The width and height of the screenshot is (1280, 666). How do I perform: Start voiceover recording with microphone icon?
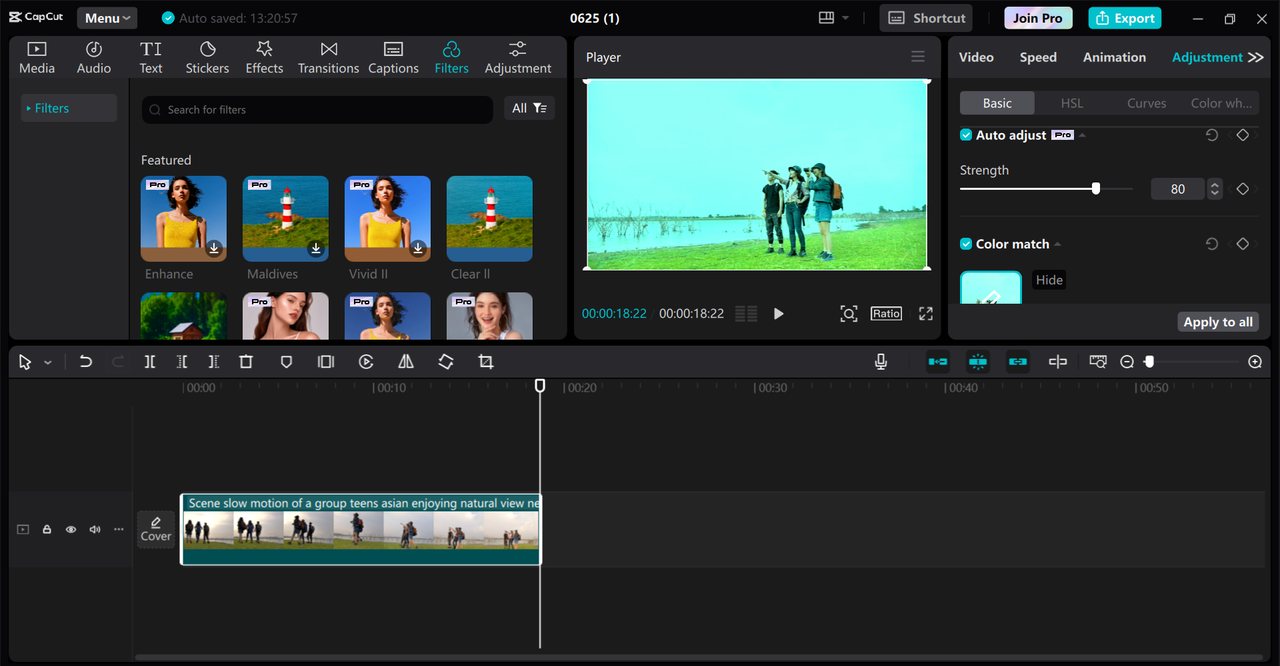click(881, 362)
